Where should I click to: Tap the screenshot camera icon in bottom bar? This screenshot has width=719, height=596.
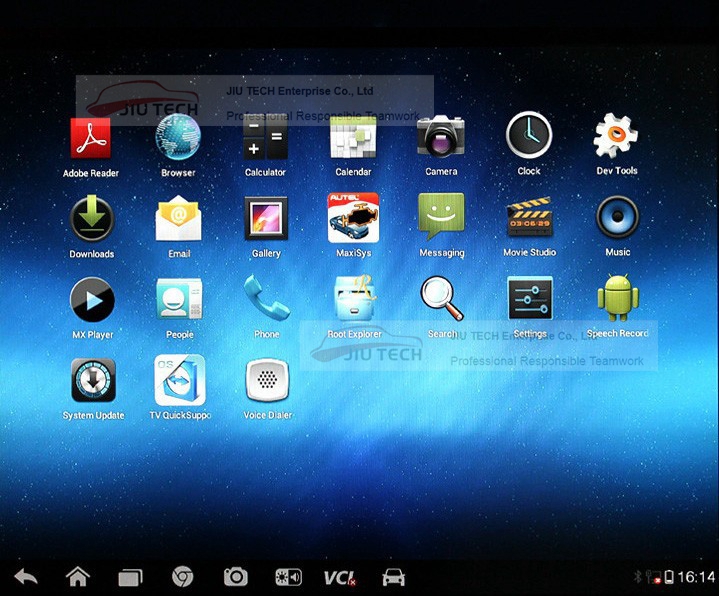[x=236, y=577]
